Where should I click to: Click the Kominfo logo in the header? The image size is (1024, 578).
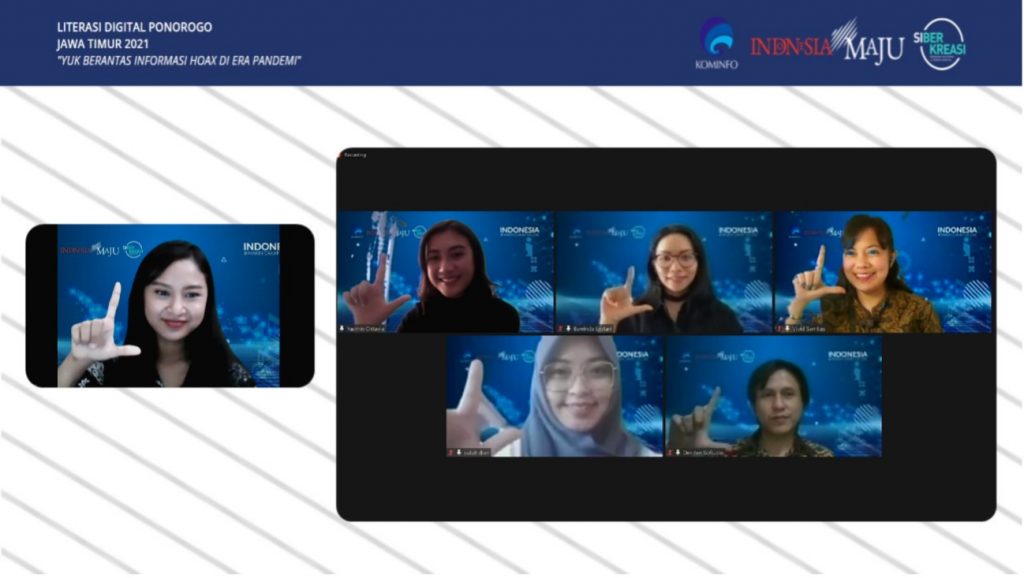click(x=715, y=44)
